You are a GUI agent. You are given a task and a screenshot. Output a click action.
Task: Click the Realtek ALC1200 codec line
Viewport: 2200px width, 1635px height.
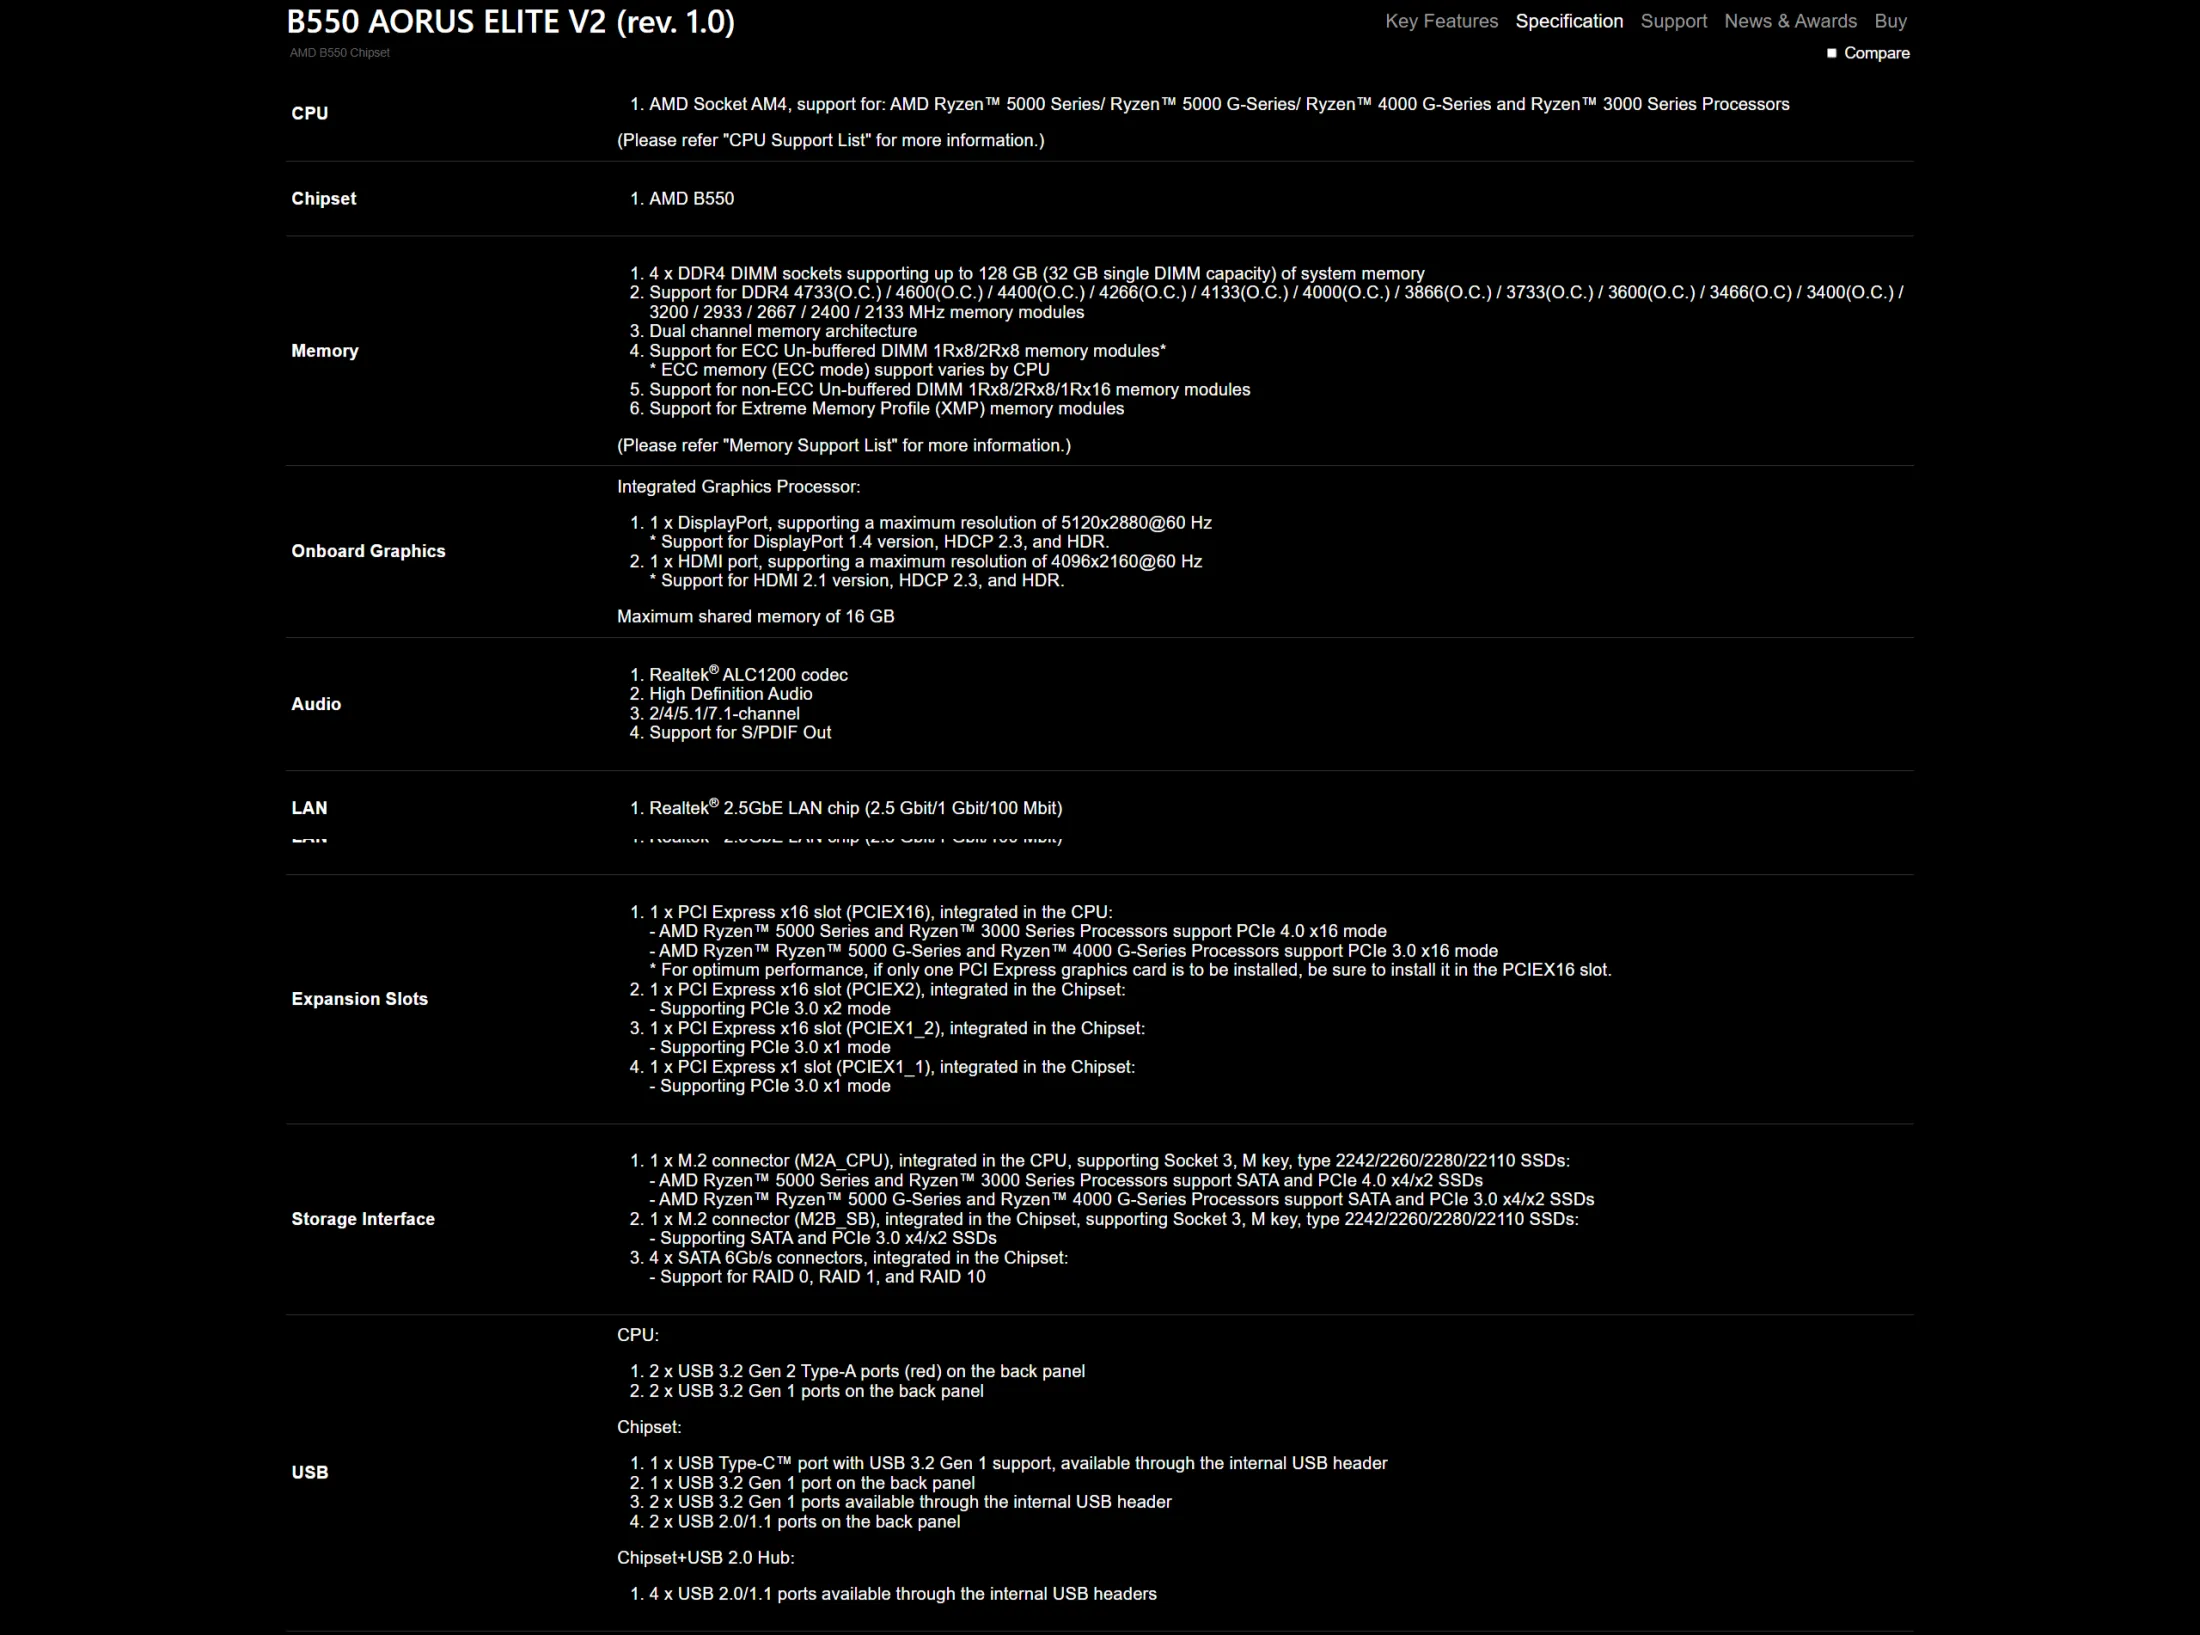[748, 674]
